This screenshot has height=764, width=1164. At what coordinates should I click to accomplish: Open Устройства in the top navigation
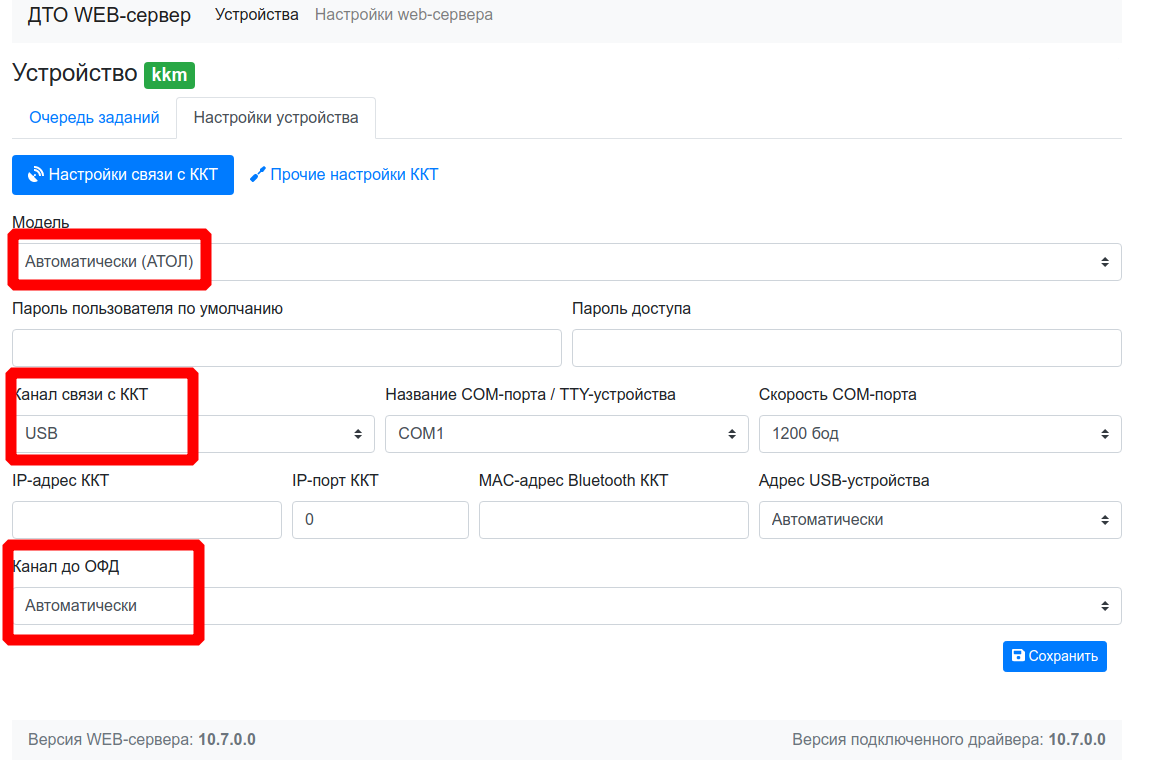point(257,15)
